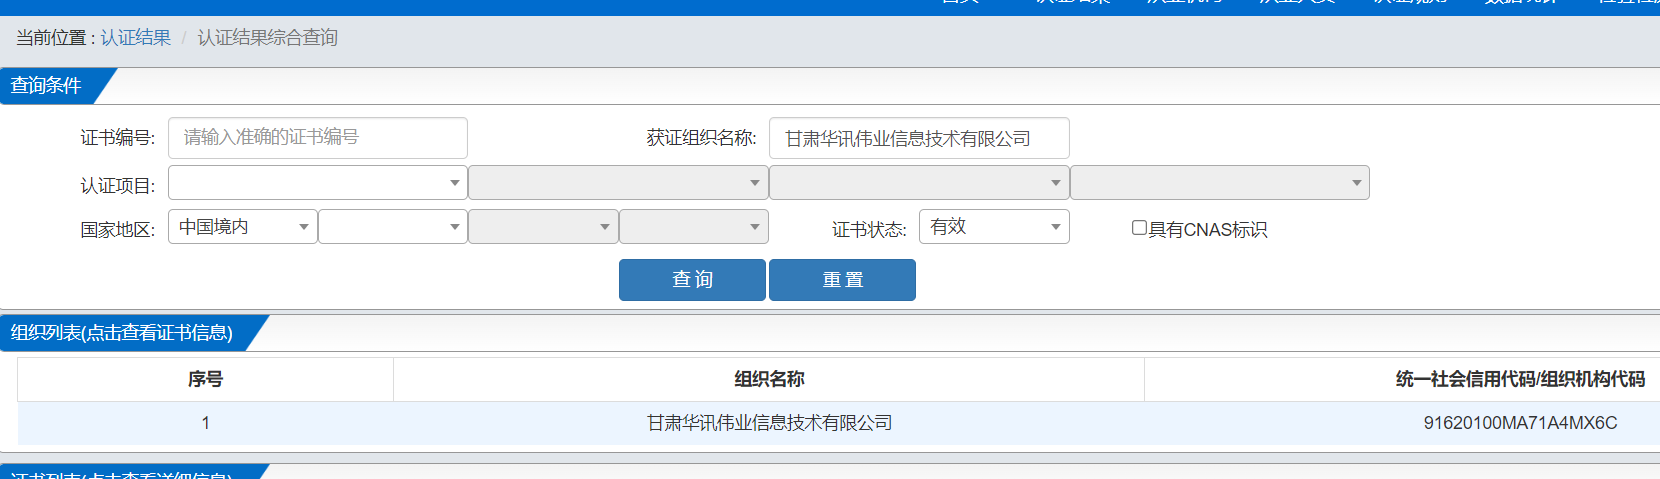The image size is (1660, 479).
Task: Click the 国家地区 label
Action: (x=118, y=230)
